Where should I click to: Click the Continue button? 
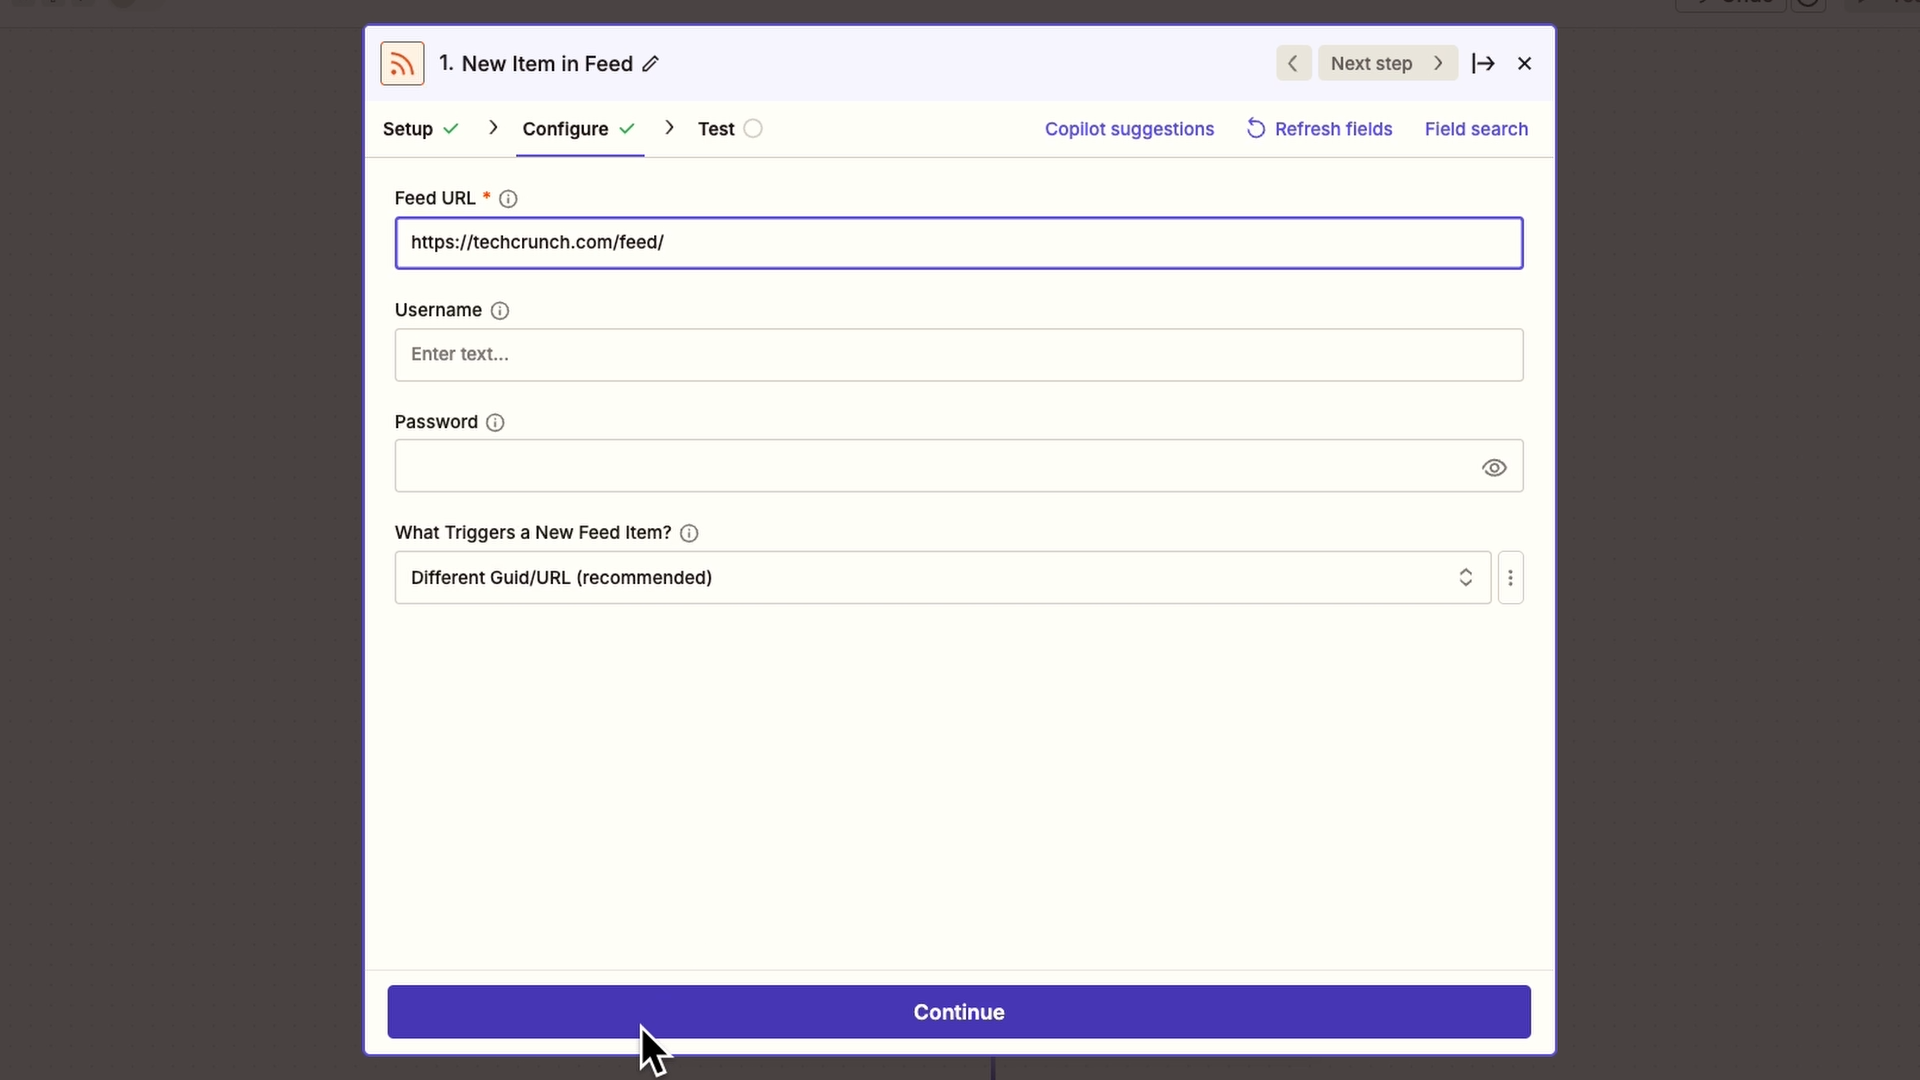click(x=958, y=1011)
